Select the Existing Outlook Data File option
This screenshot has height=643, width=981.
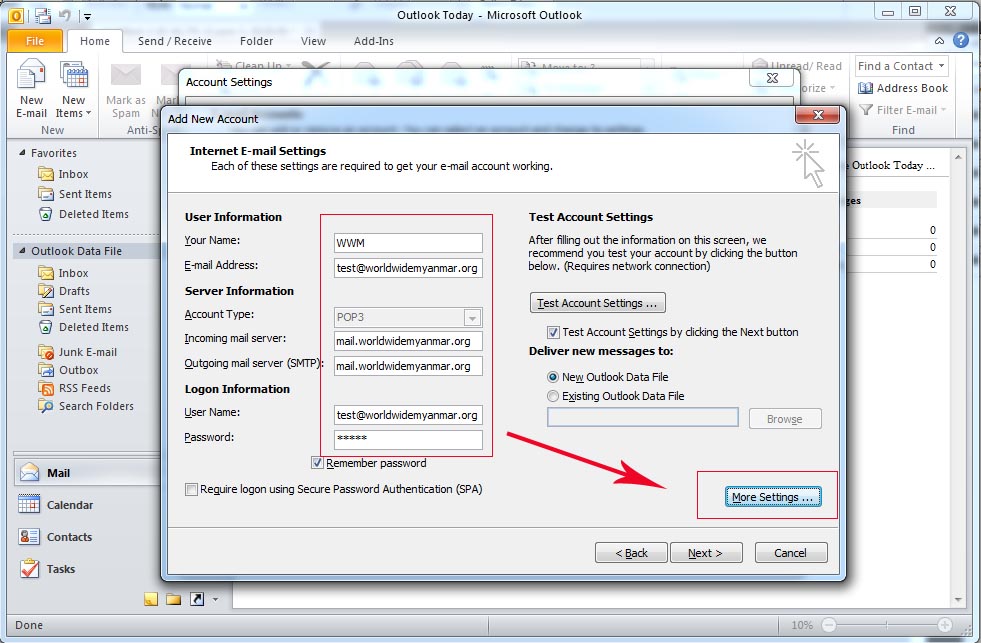553,395
